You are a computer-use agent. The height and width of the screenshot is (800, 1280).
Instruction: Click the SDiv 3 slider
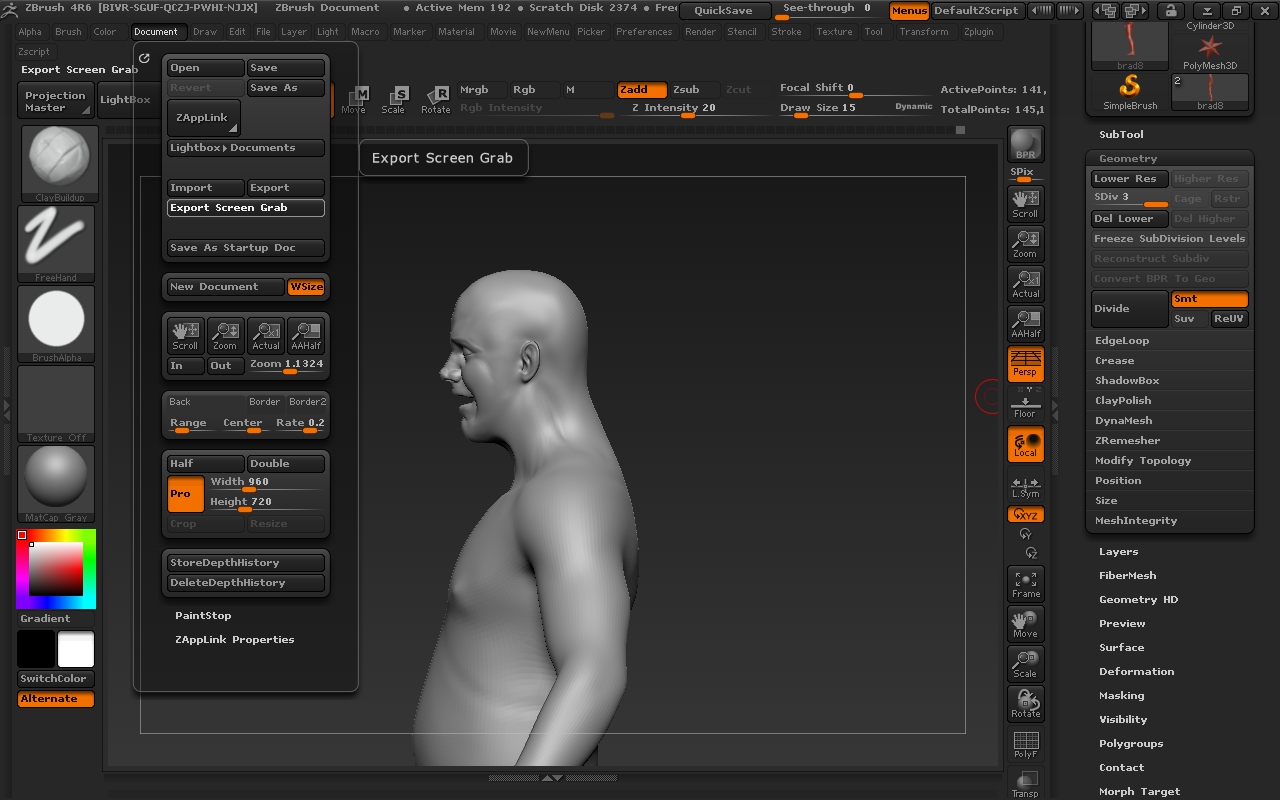[1130, 198]
